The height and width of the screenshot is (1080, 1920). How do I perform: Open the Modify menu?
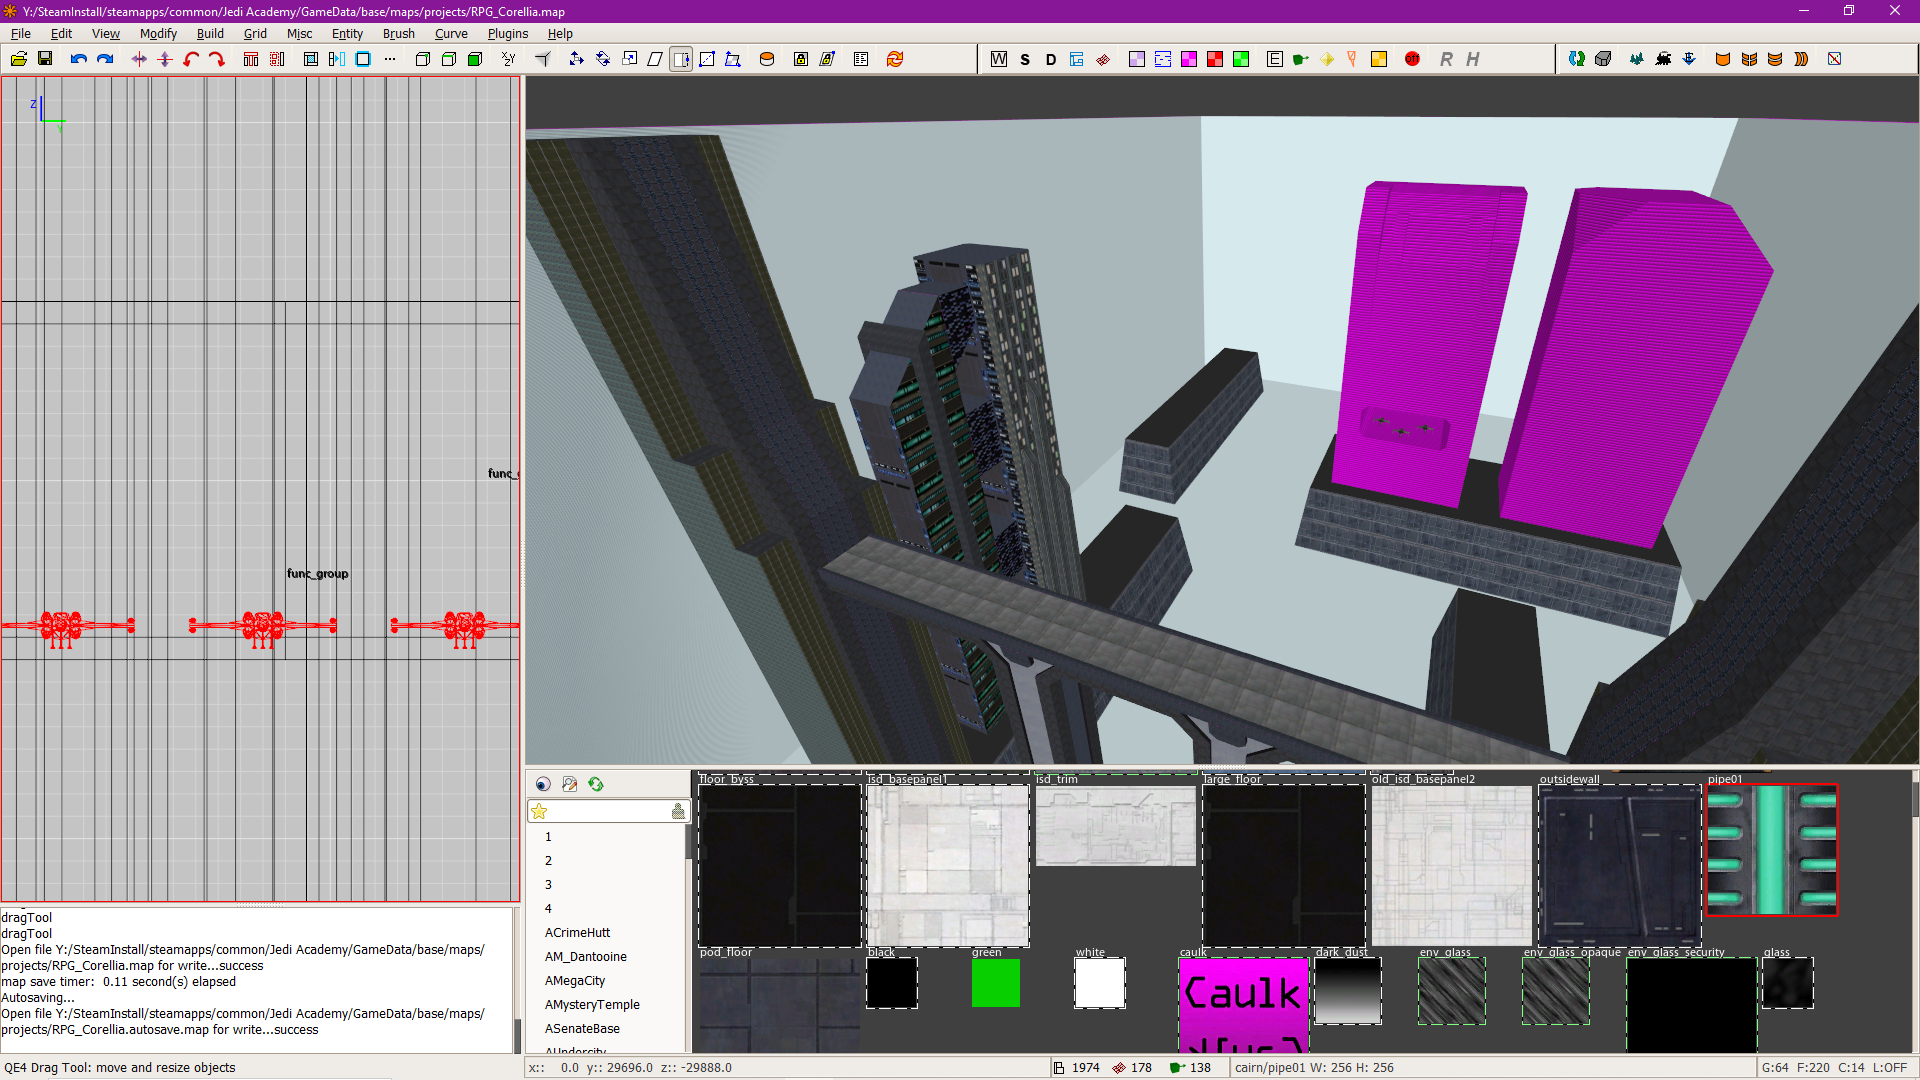tap(158, 33)
